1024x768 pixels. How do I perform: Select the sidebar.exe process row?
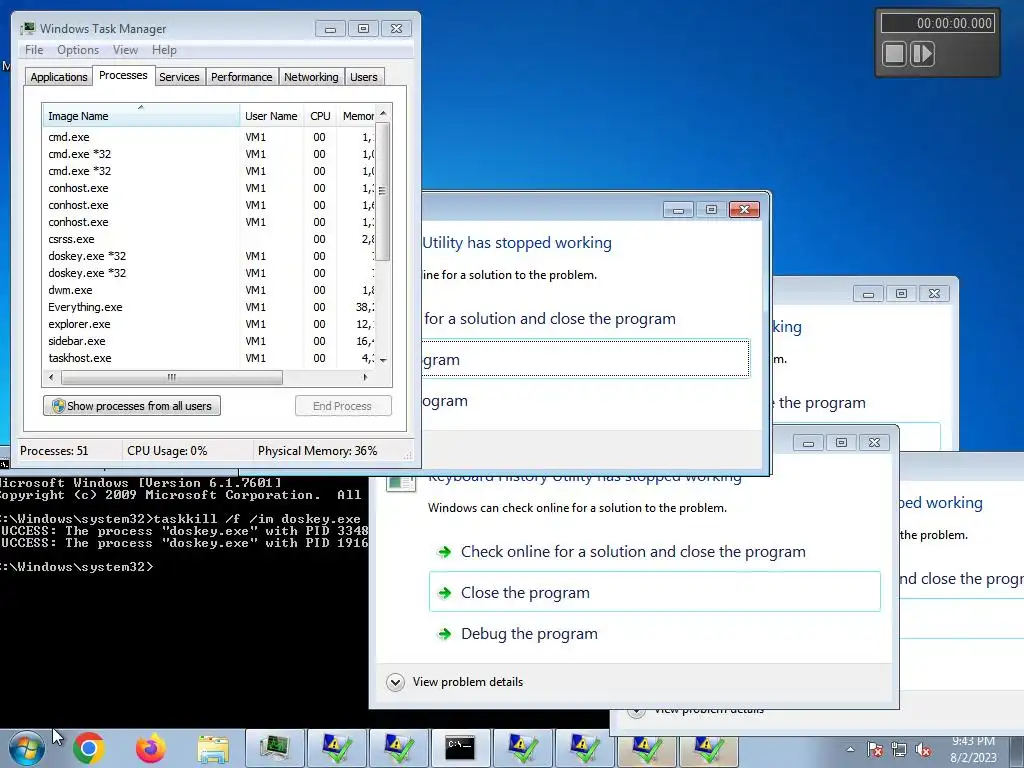pyautogui.click(x=209, y=341)
